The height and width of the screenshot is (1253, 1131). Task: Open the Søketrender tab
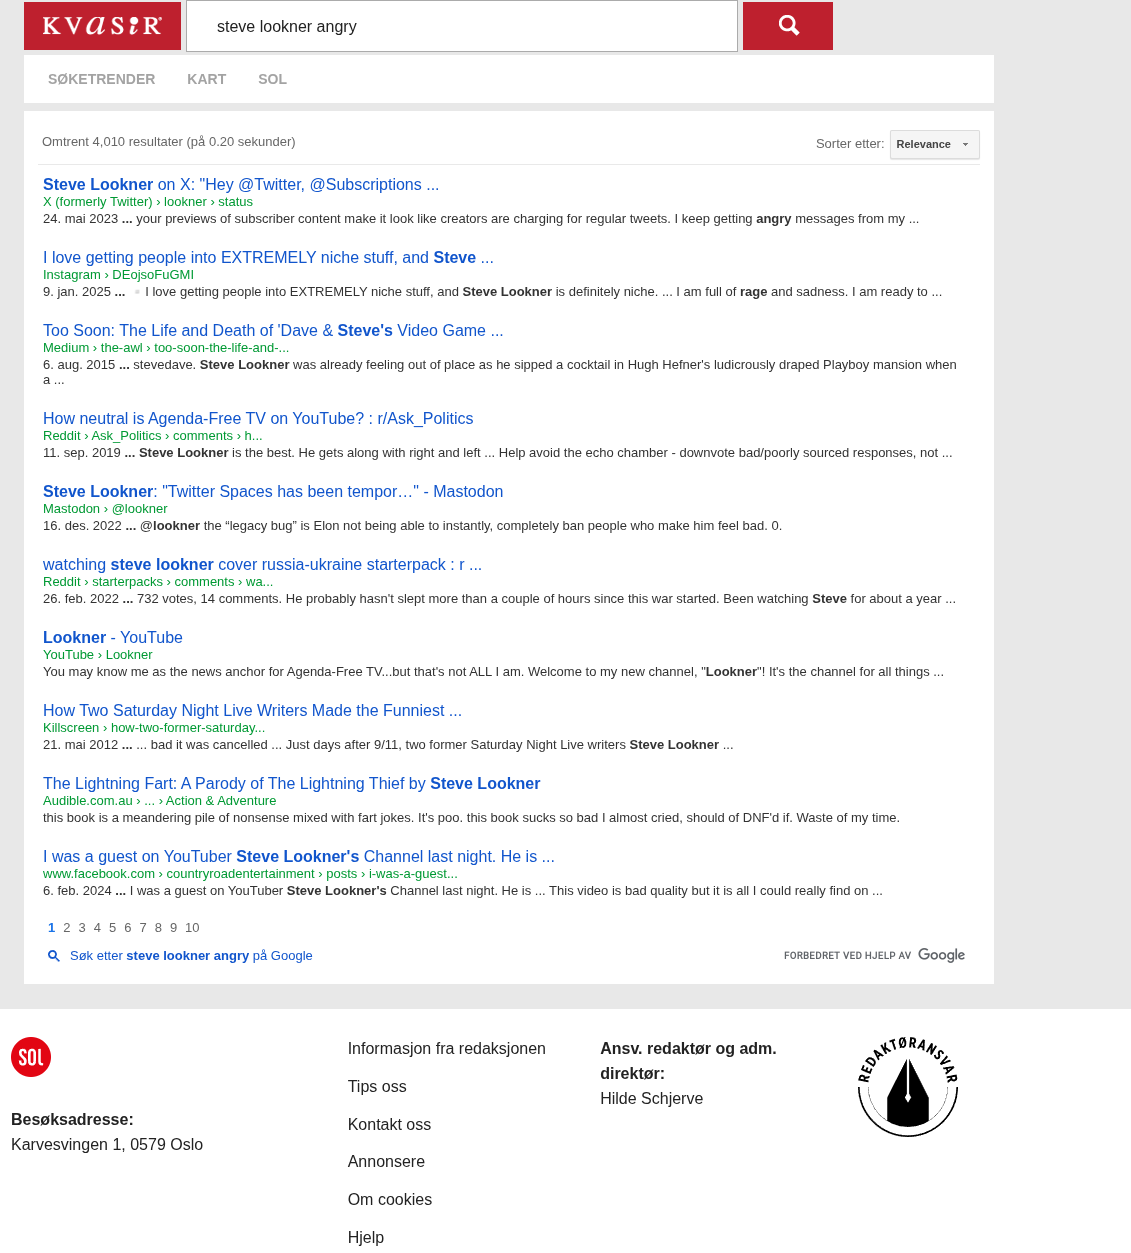click(101, 79)
